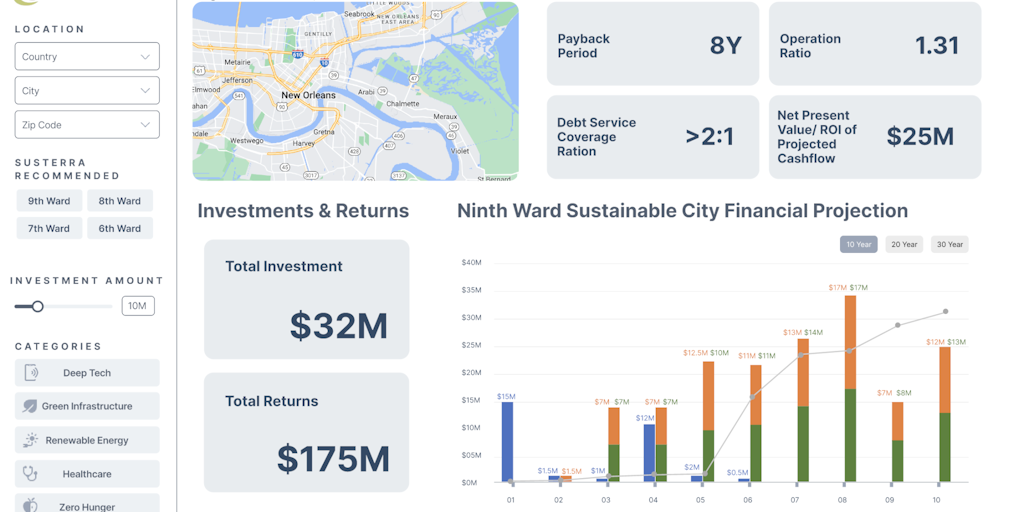Click the stacked bar for year 06
Image resolution: width=1024 pixels, height=512 pixels.
(x=756, y=423)
